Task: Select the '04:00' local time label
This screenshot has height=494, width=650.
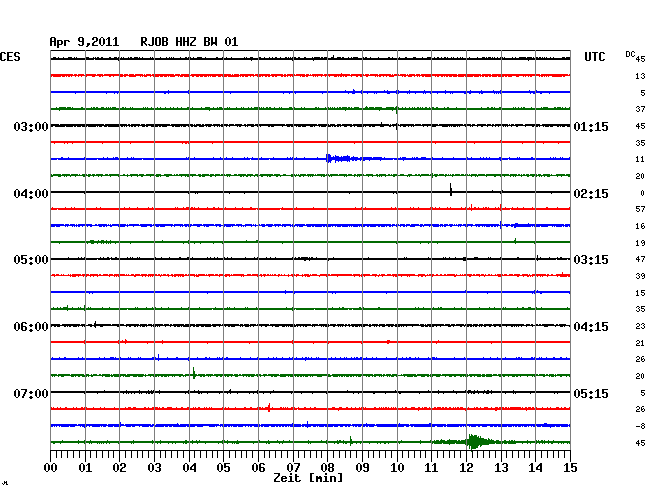Action: (31, 194)
